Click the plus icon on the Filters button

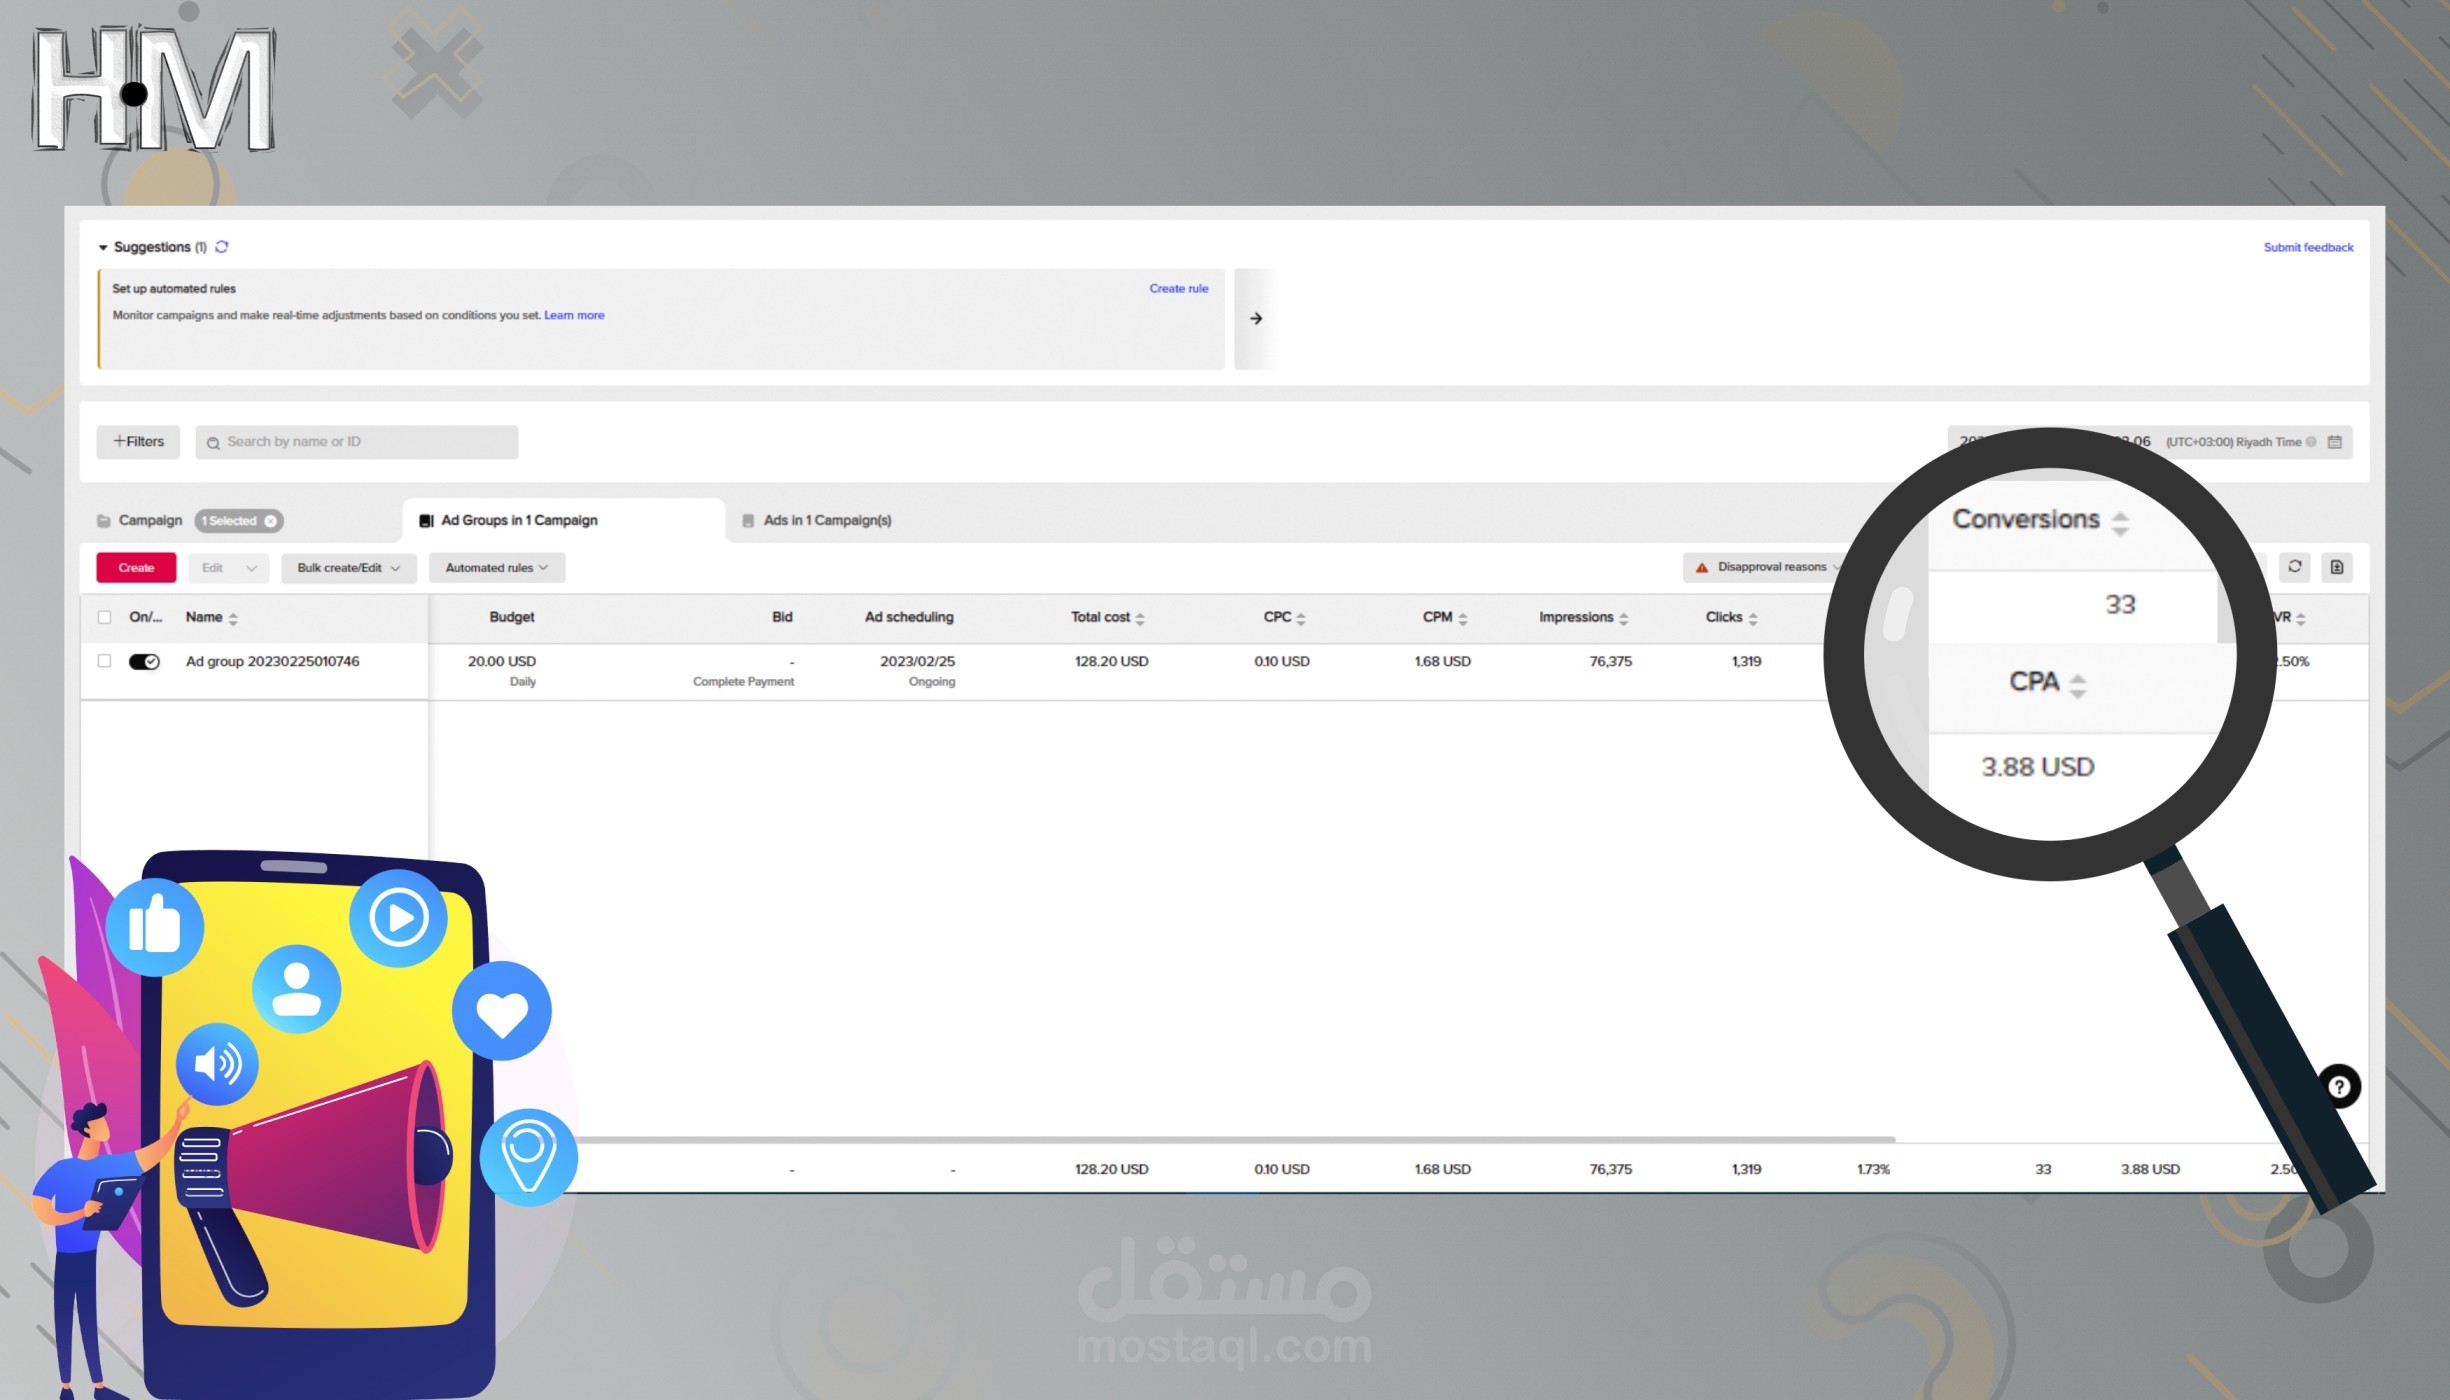click(x=120, y=441)
